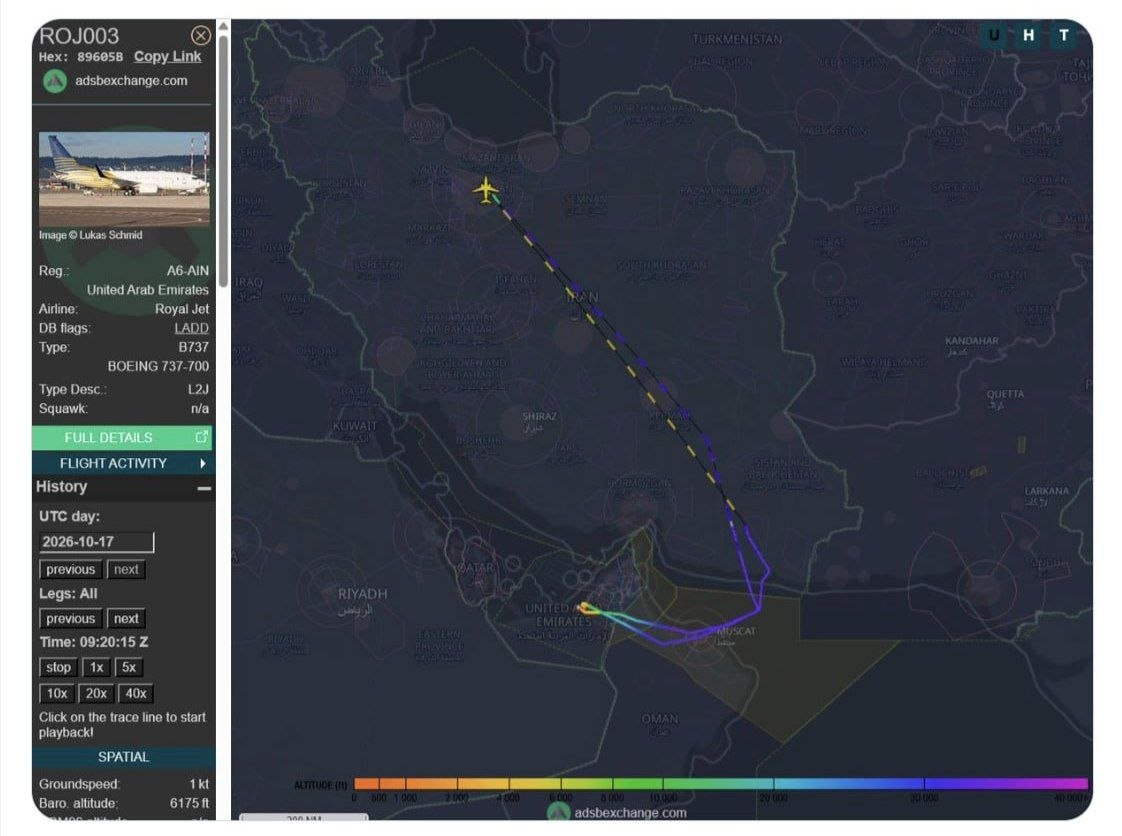The height and width of the screenshot is (836, 1122).
Task: Click the UTC day date field
Action: pyautogui.click(x=97, y=542)
